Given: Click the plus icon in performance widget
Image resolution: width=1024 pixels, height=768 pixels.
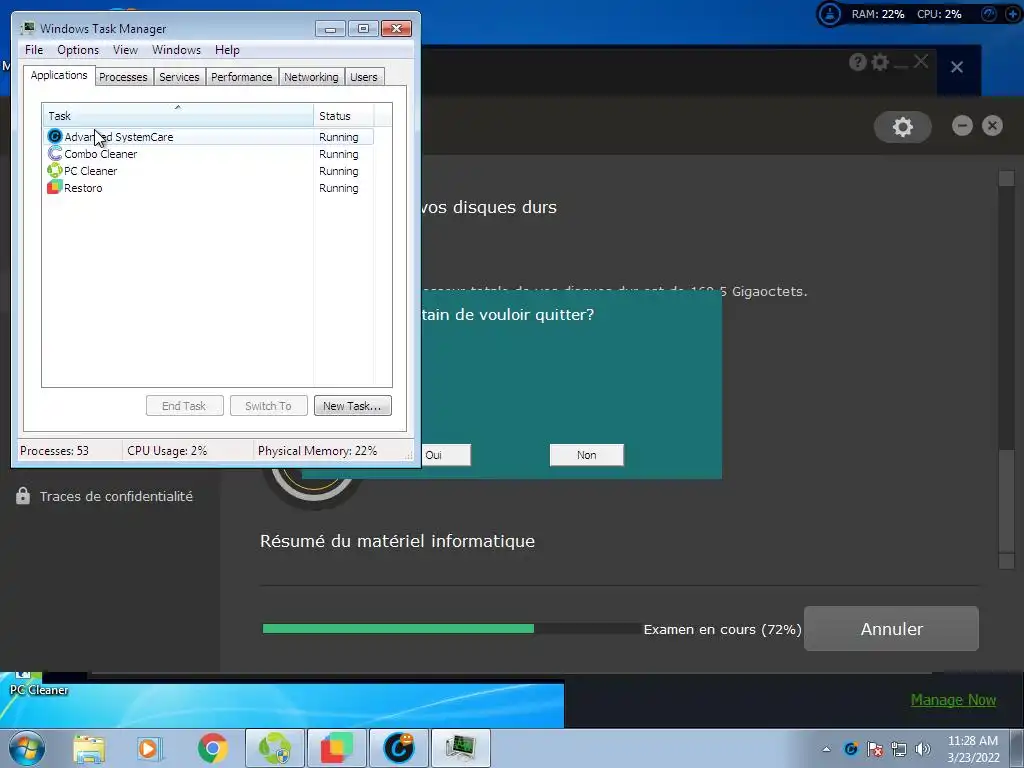Looking at the screenshot, I should 1013,14.
